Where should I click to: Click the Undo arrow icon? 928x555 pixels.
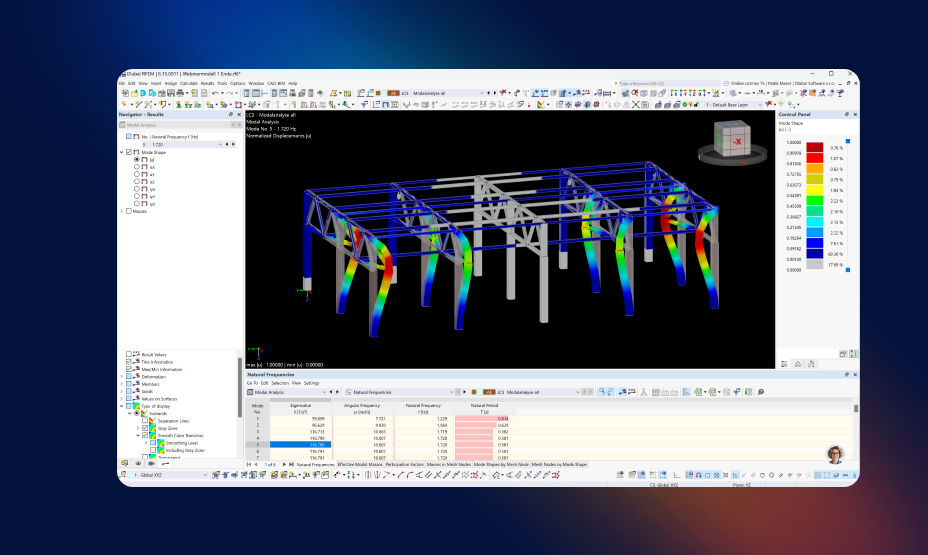coord(215,93)
